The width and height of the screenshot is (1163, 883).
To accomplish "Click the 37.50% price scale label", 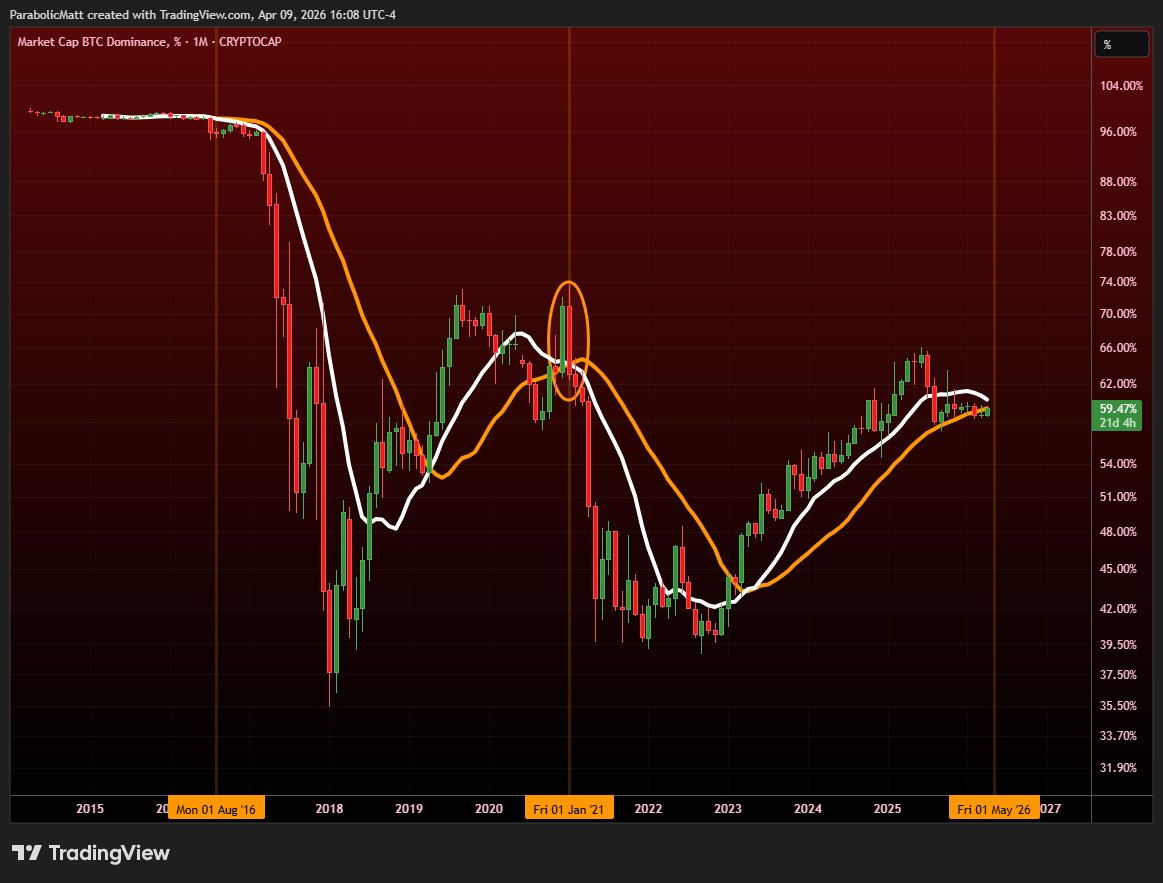I will [x=1118, y=675].
